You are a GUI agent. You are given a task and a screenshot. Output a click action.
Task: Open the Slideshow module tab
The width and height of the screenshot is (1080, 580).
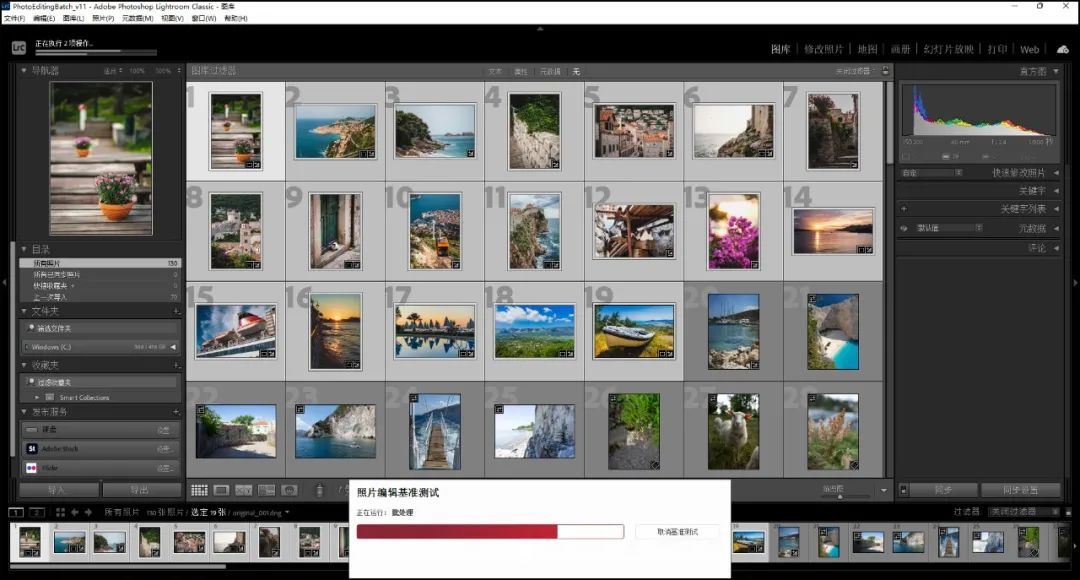(948, 49)
